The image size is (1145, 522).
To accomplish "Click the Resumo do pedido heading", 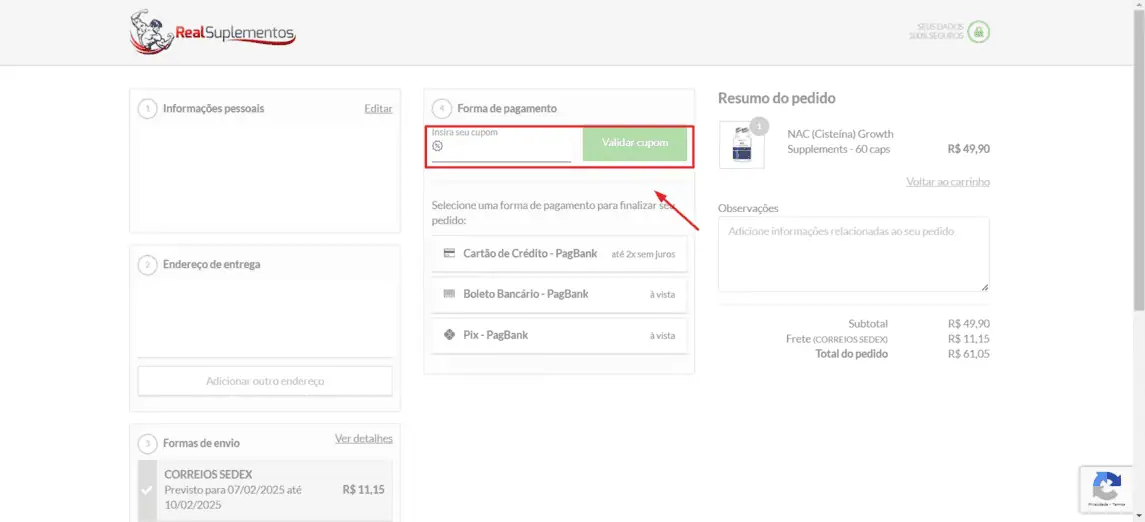I will [x=777, y=98].
